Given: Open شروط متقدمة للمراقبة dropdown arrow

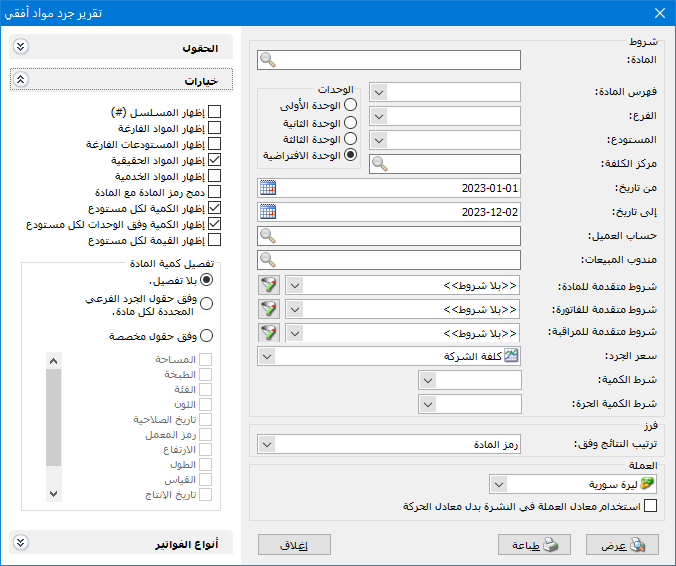Looking at the screenshot, I should (295, 333).
